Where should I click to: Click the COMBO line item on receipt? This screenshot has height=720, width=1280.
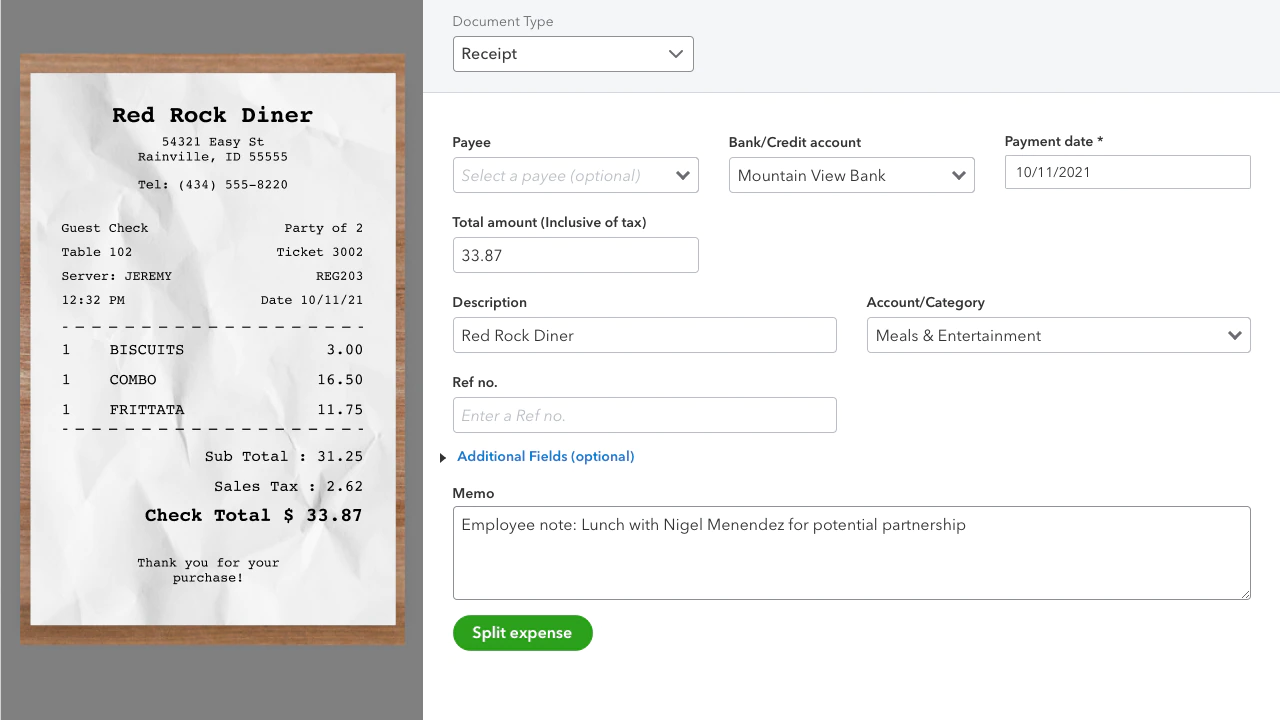point(133,380)
